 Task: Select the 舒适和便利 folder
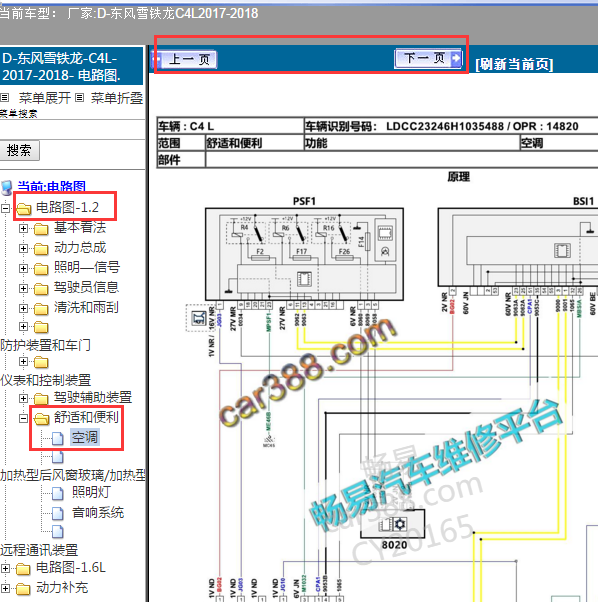(86, 417)
